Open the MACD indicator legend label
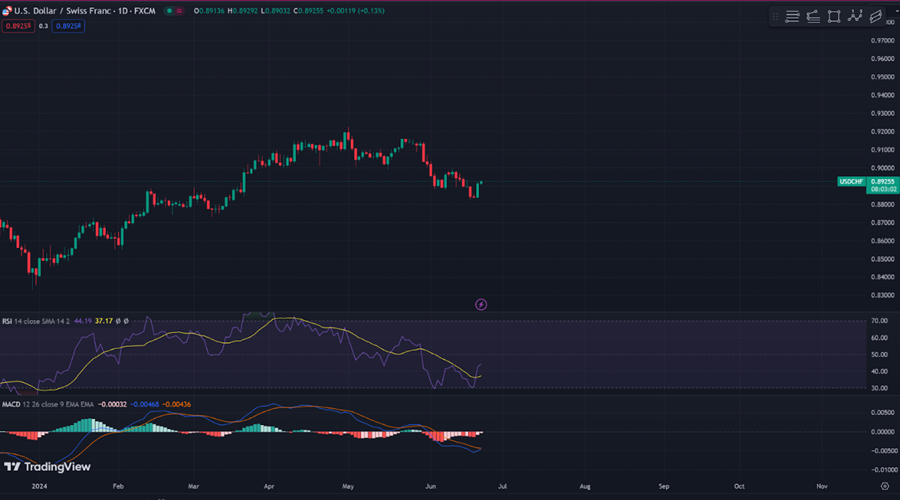Image resolution: width=900 pixels, height=500 pixels. point(14,403)
